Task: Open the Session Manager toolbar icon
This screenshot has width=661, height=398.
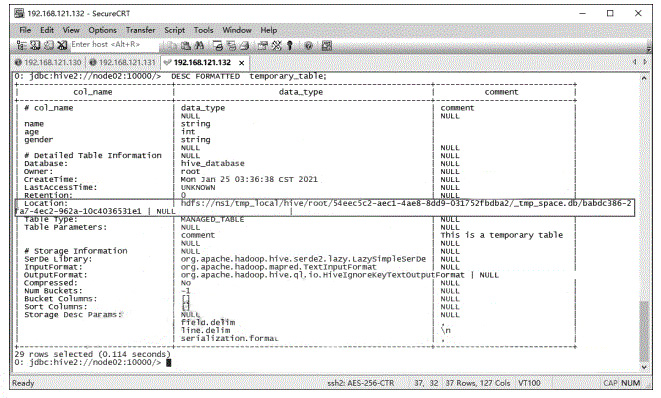Action: (x=21, y=45)
